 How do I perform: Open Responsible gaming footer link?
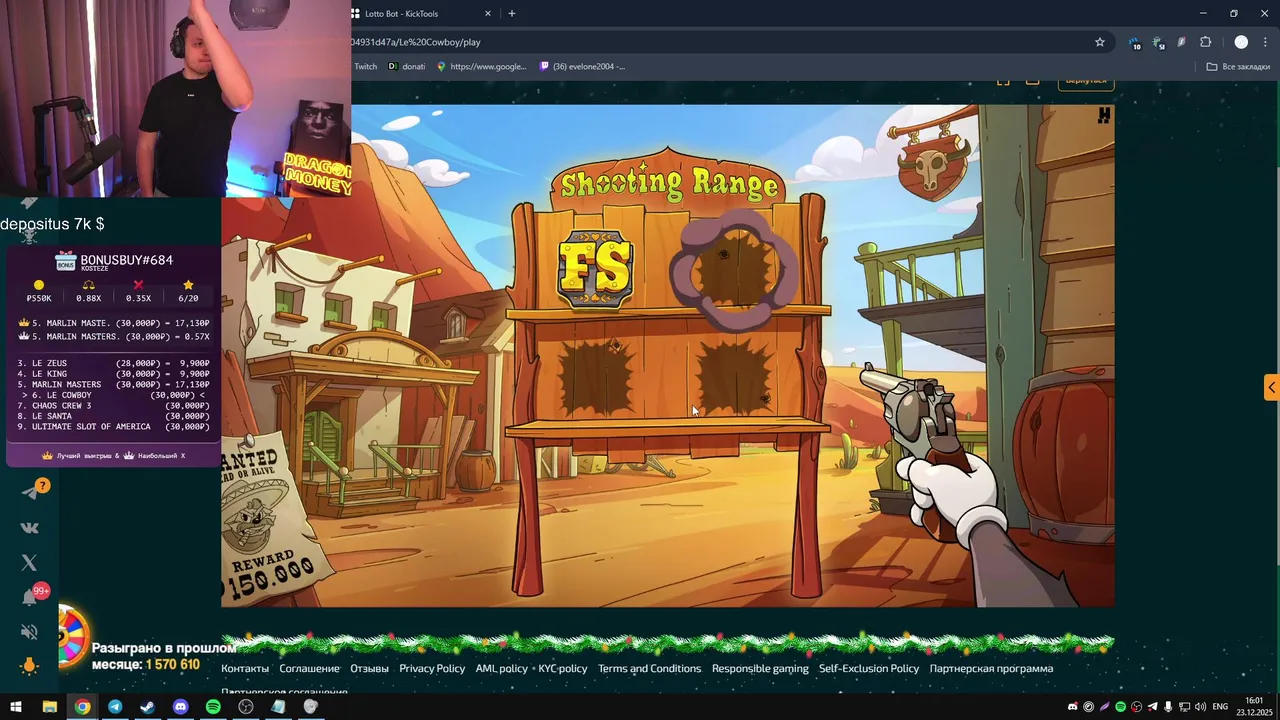(x=760, y=668)
